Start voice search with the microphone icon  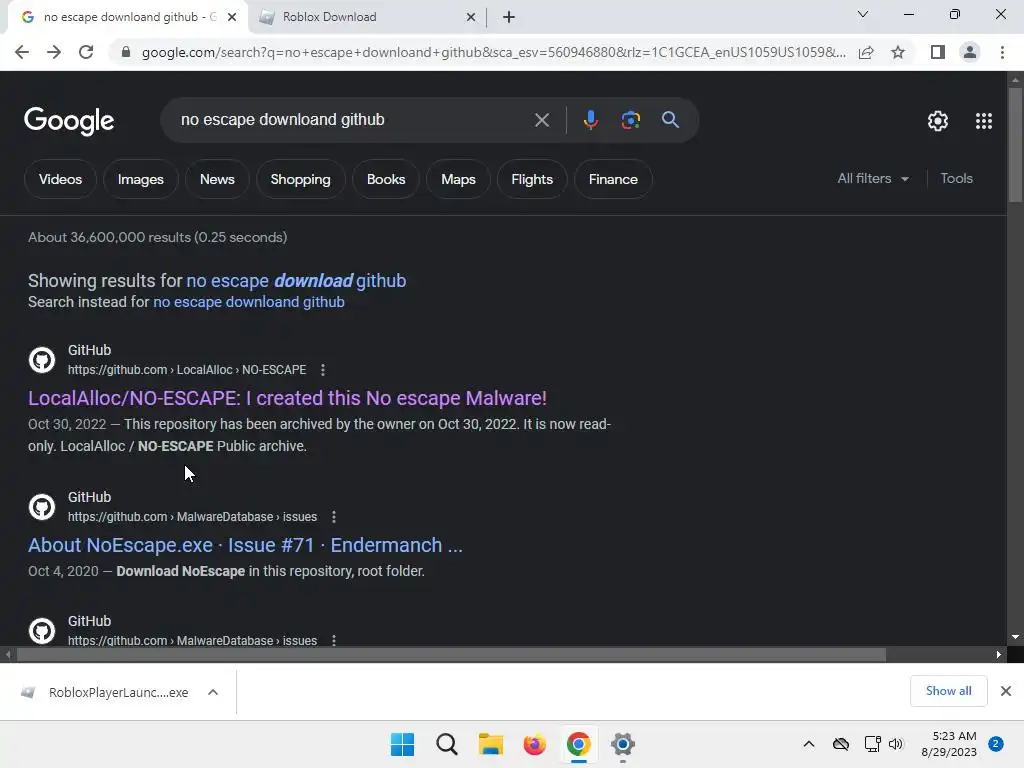point(590,120)
